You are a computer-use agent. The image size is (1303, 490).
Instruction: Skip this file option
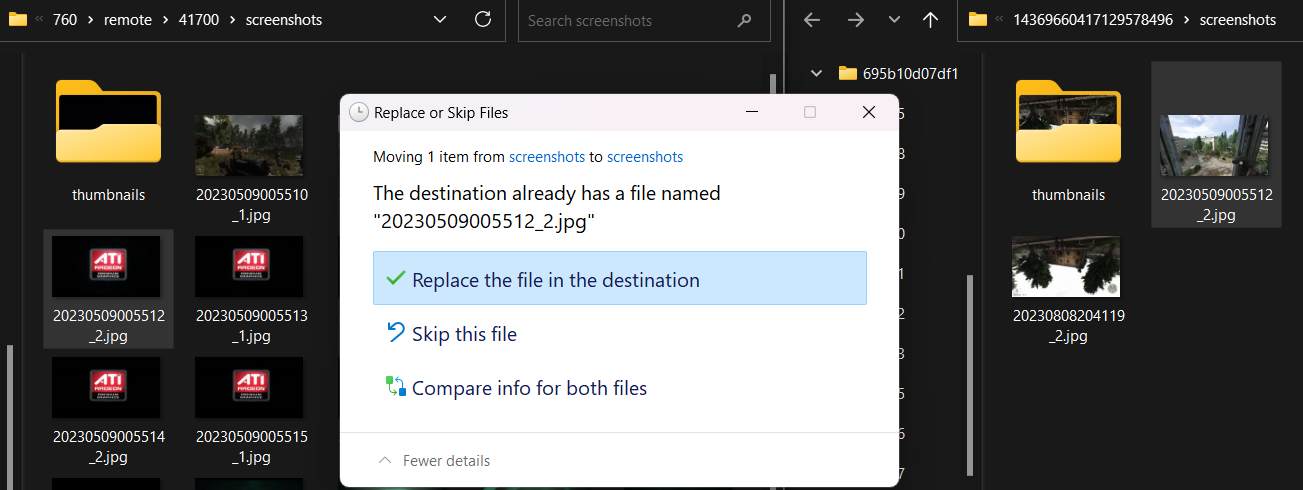click(x=464, y=334)
